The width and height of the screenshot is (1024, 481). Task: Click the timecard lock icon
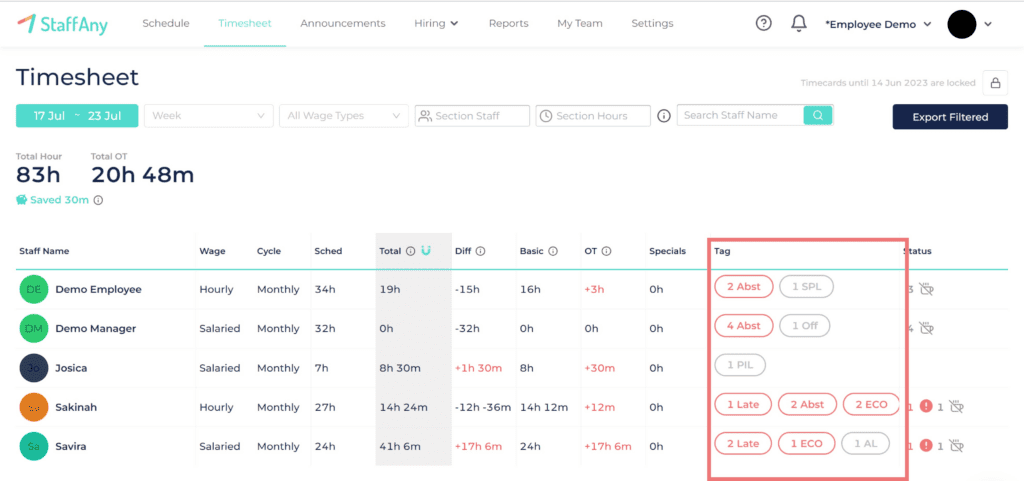tap(995, 83)
